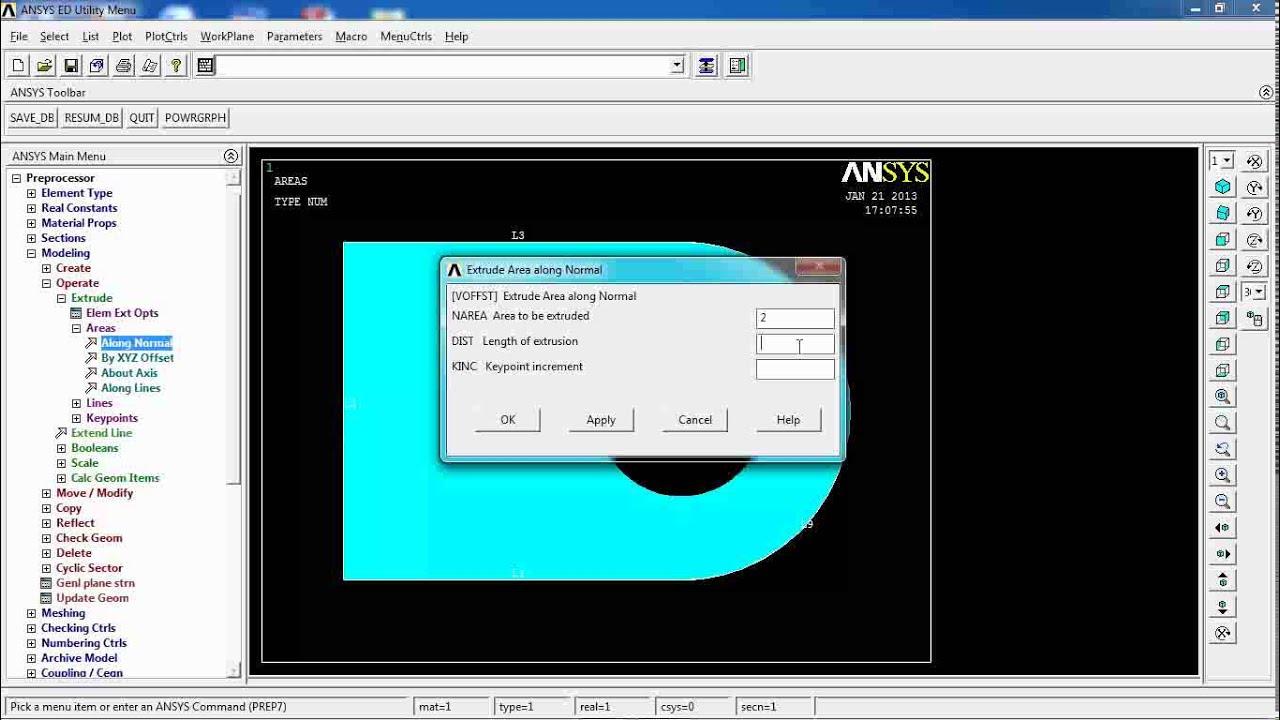Collapse the Preprocessor tree node
Viewport: 1280px width, 720px height.
(x=16, y=178)
